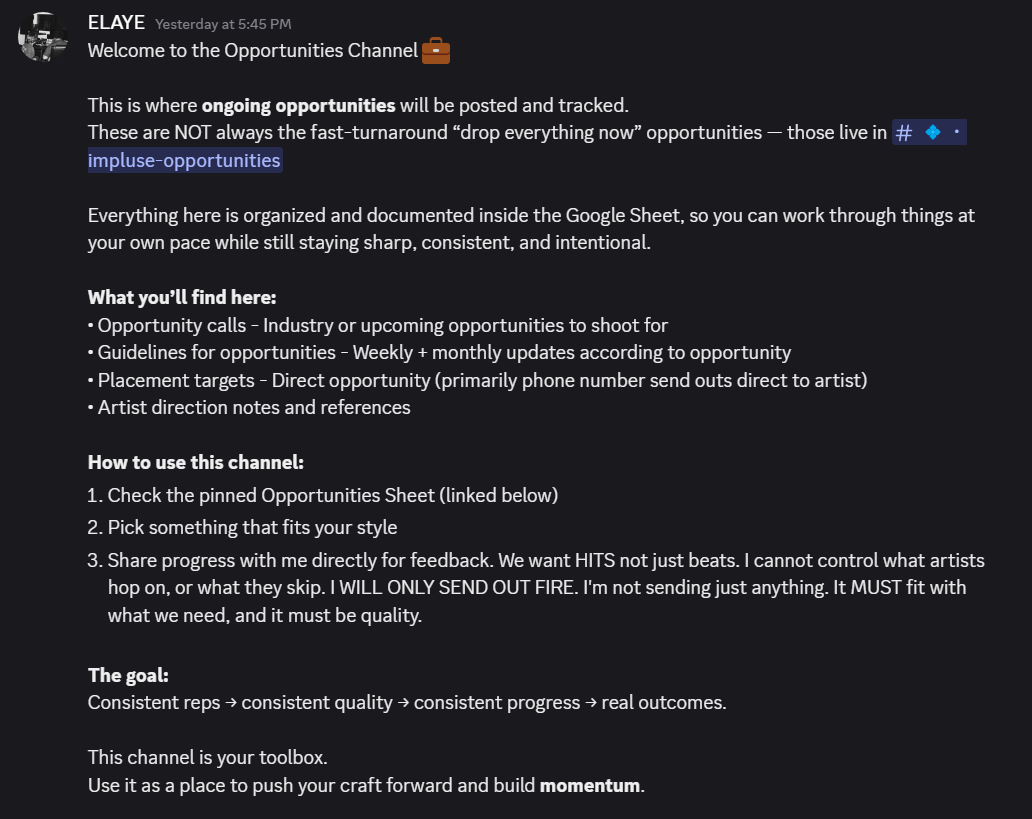Click ELAYE's profile avatar
Screen dimensions: 1032x819
[43, 37]
